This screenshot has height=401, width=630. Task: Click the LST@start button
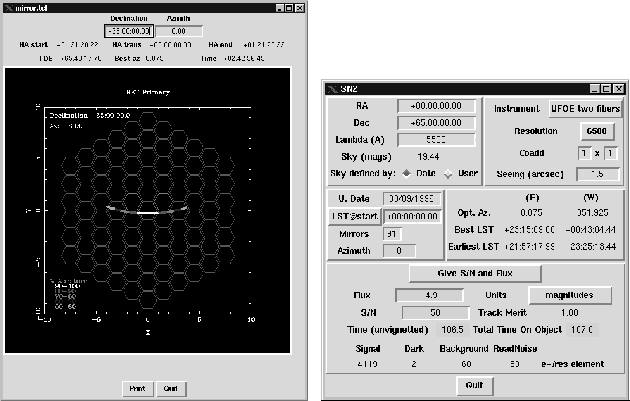click(x=354, y=216)
